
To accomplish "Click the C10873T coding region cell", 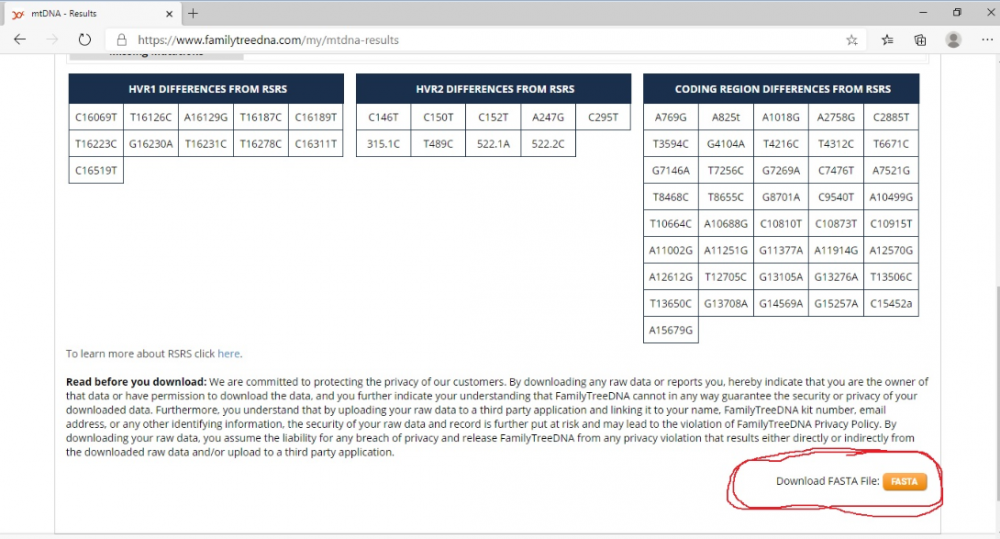I will 836,224.
